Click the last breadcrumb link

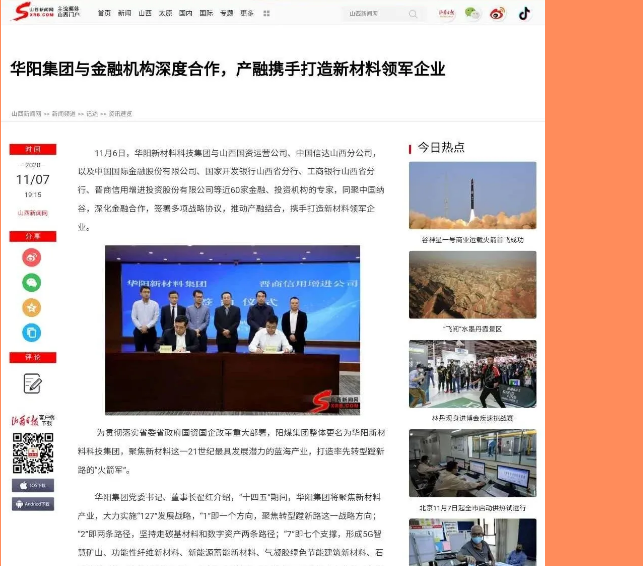(120, 114)
